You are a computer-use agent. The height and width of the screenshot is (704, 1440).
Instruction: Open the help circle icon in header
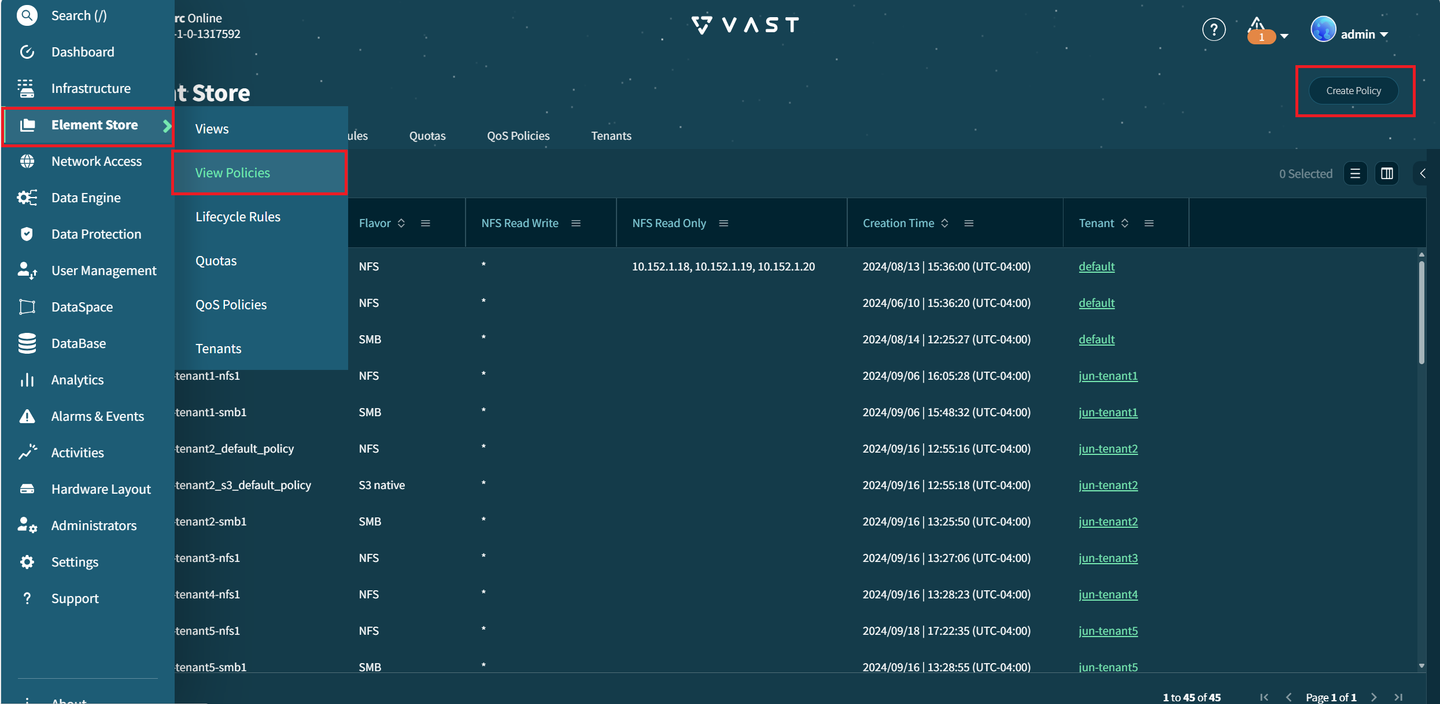click(1213, 30)
